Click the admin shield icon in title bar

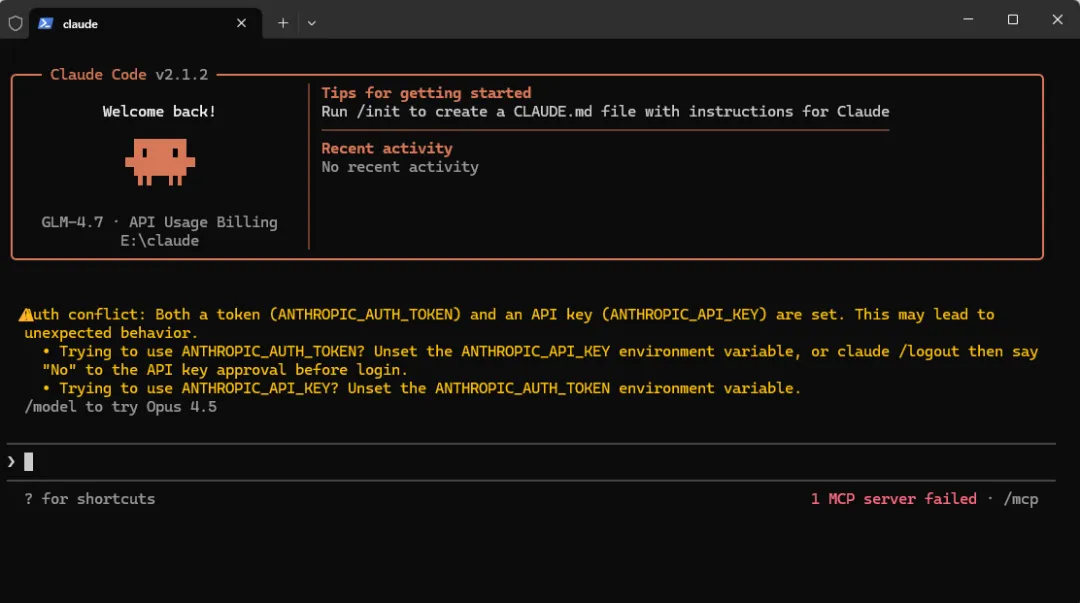click(x=15, y=23)
